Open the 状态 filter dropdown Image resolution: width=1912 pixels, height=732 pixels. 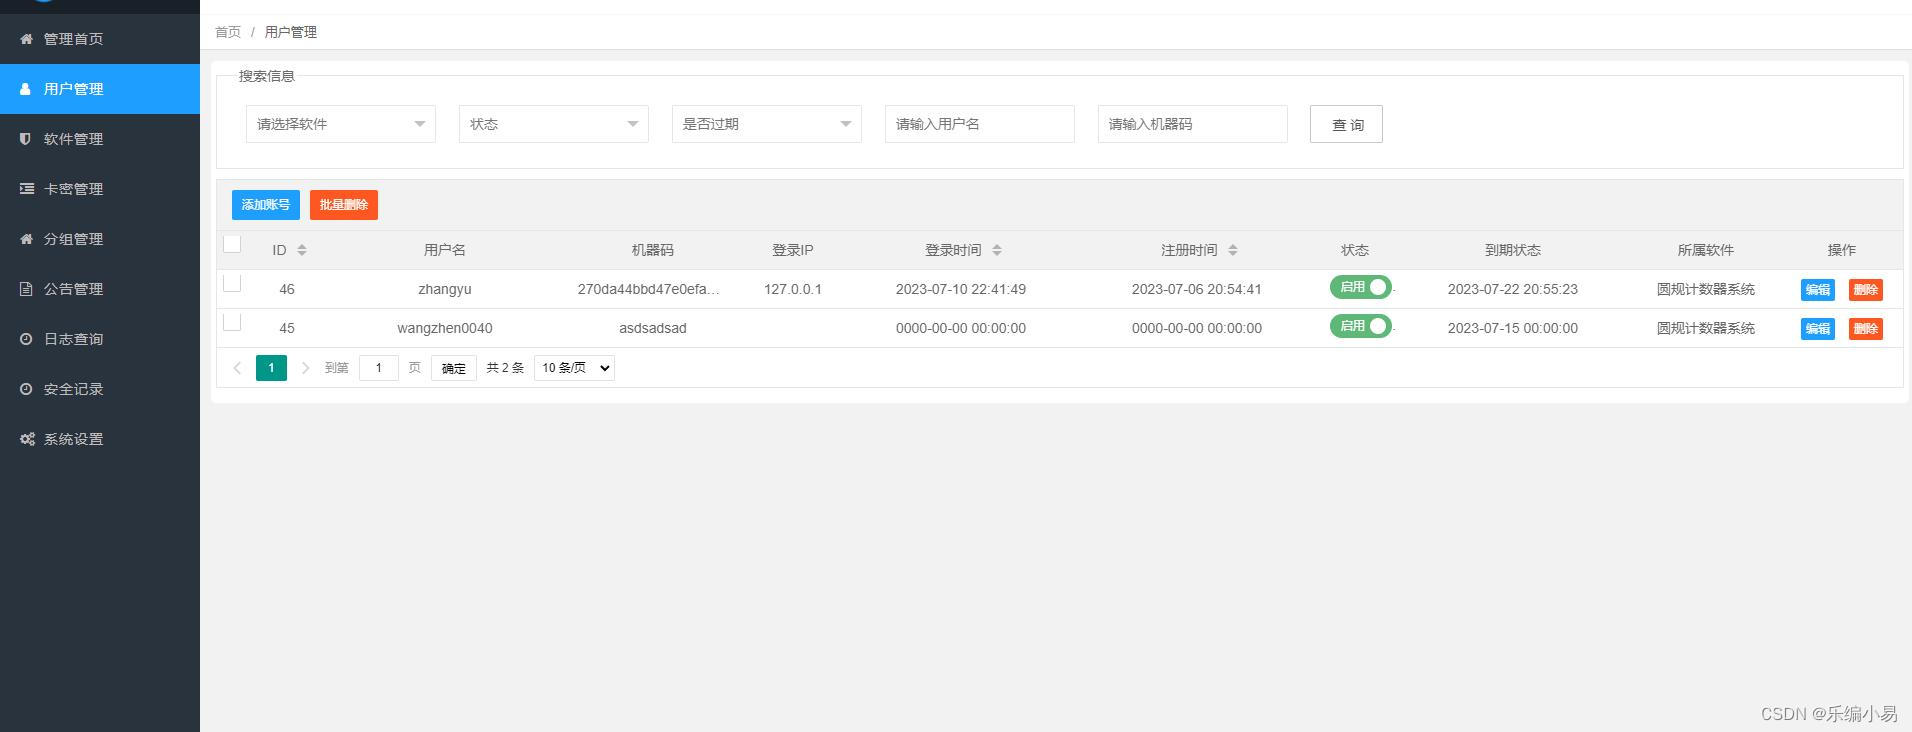click(554, 124)
